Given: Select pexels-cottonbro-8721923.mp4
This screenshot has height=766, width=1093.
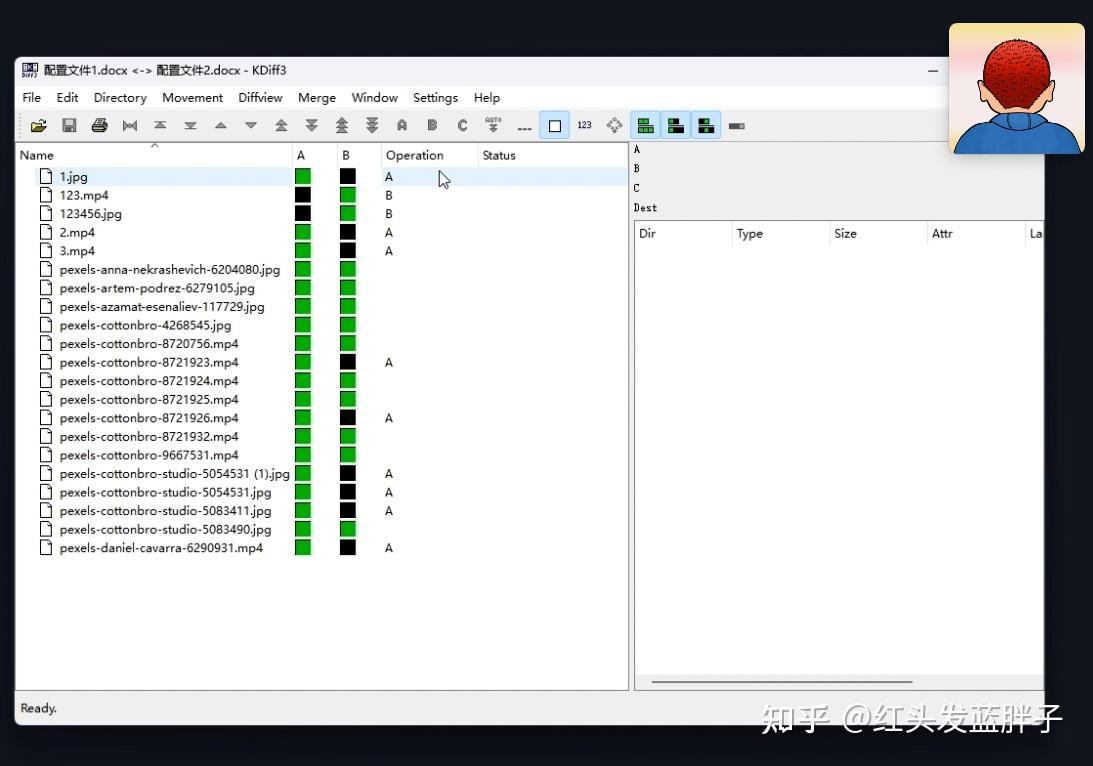Looking at the screenshot, I should (x=148, y=362).
